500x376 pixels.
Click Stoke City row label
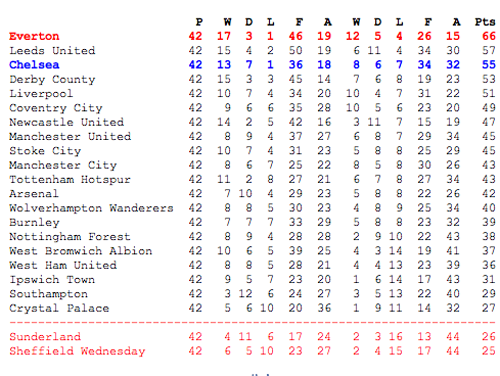pyautogui.click(x=45, y=151)
